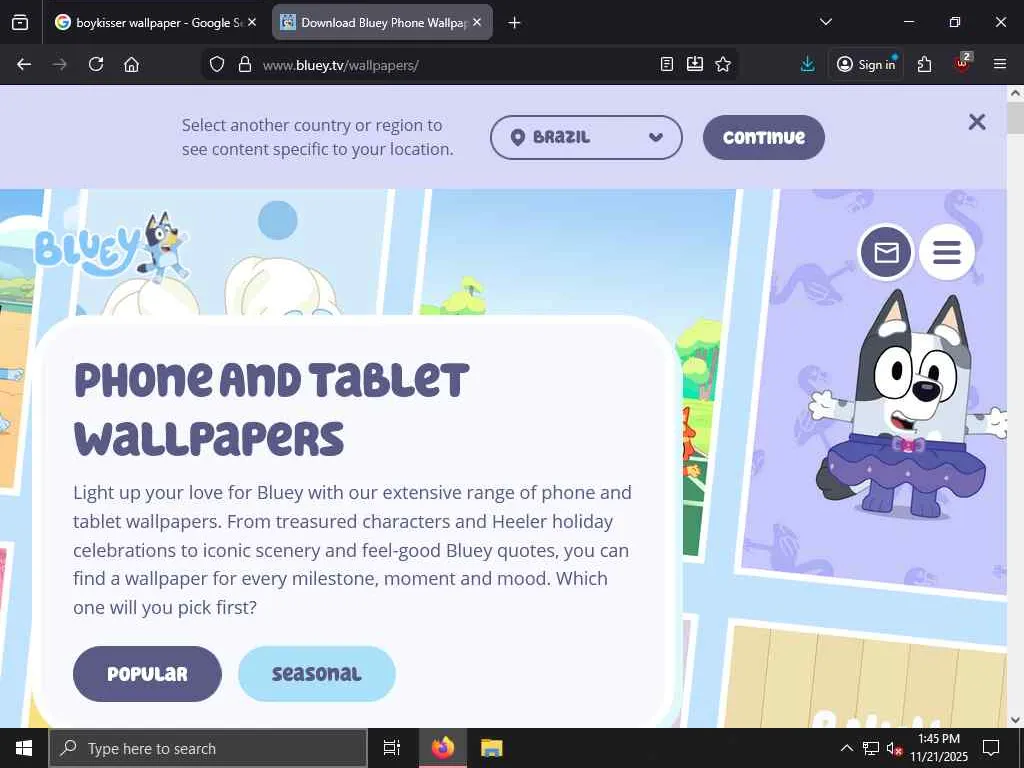
Task: Open tracking protection shield icon
Action: [x=217, y=64]
